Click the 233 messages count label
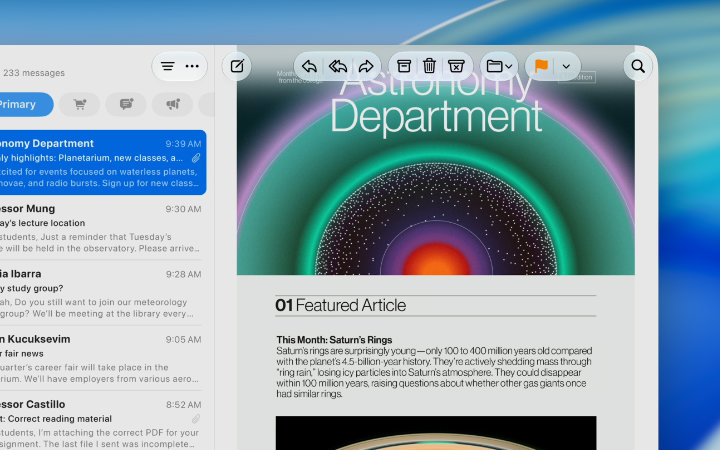 [34, 73]
